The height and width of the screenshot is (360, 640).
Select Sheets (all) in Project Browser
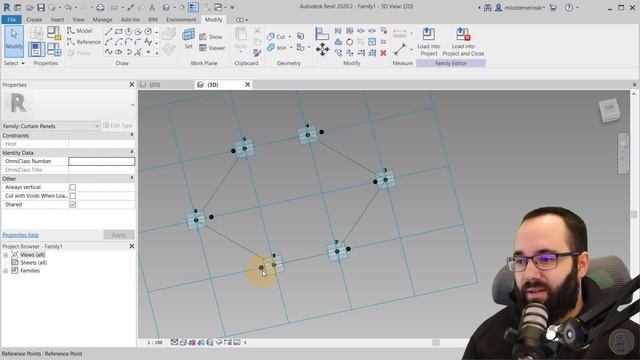click(33, 262)
